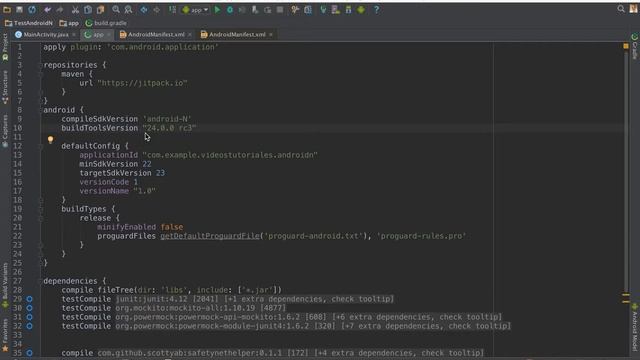Open the Android Model tool window
Screen dimensions: 640x360
click(635, 327)
